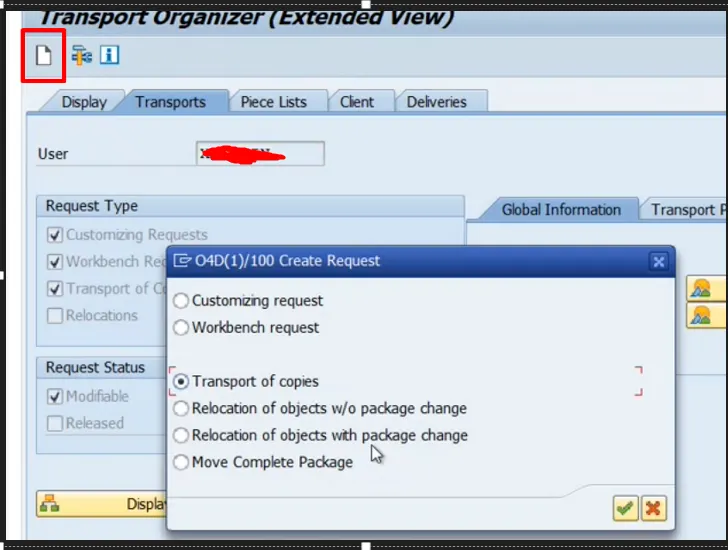Screen dimensions: 728x550
Task: Click the User input field
Action: pos(260,154)
